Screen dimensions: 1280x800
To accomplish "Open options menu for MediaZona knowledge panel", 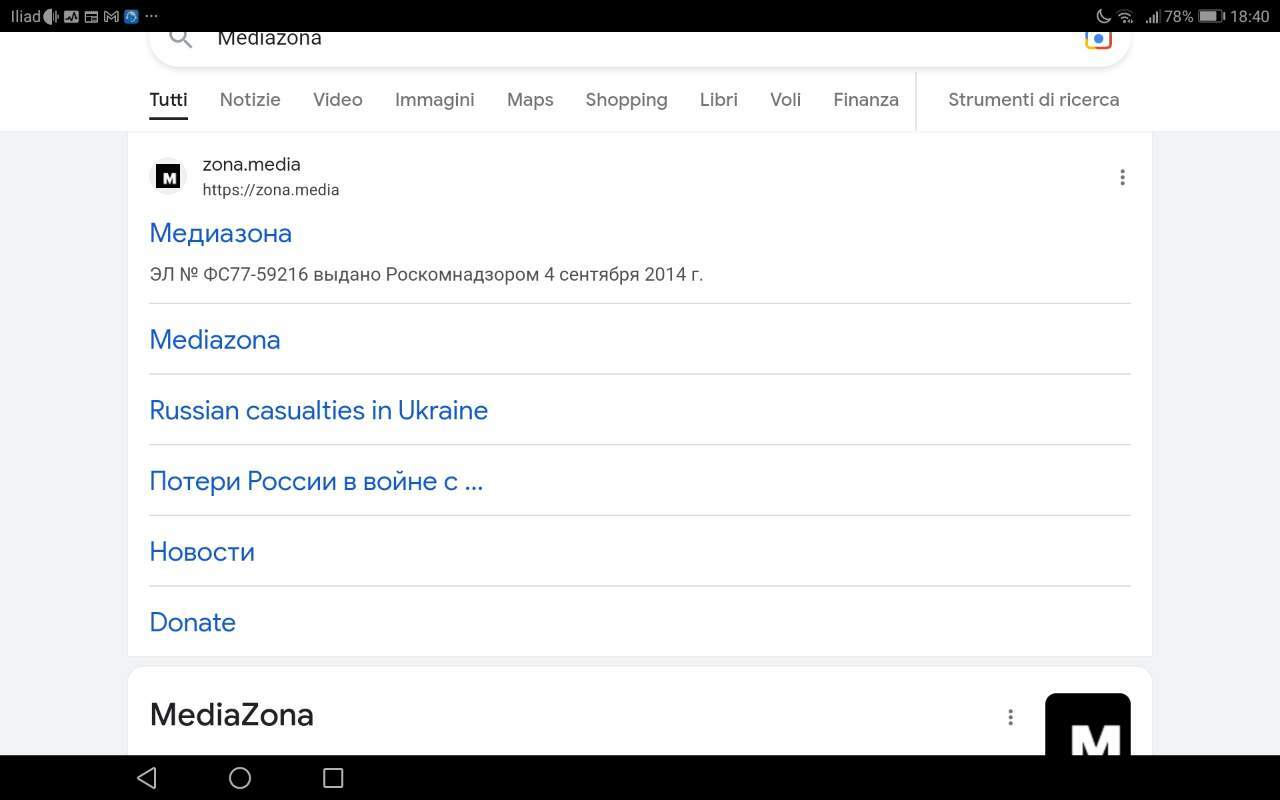I will coord(1010,717).
